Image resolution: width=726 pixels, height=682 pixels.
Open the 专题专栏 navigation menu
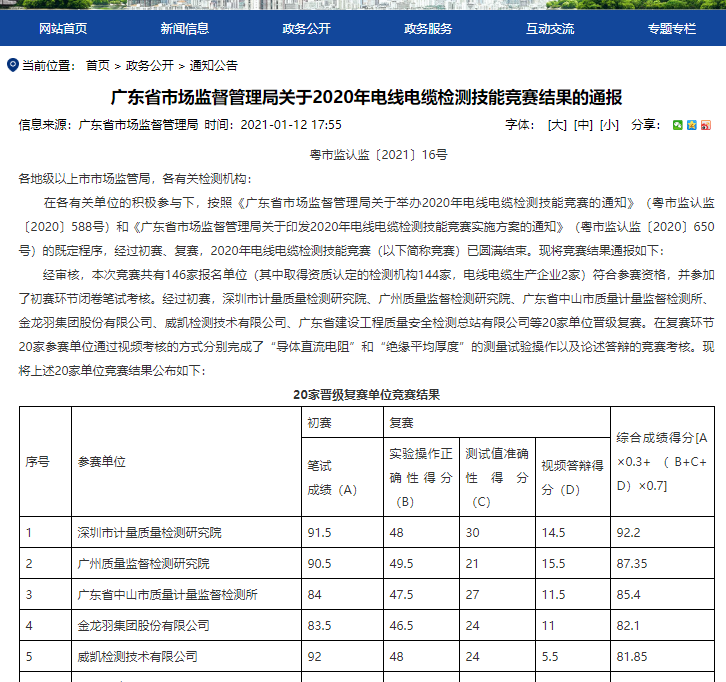672,28
